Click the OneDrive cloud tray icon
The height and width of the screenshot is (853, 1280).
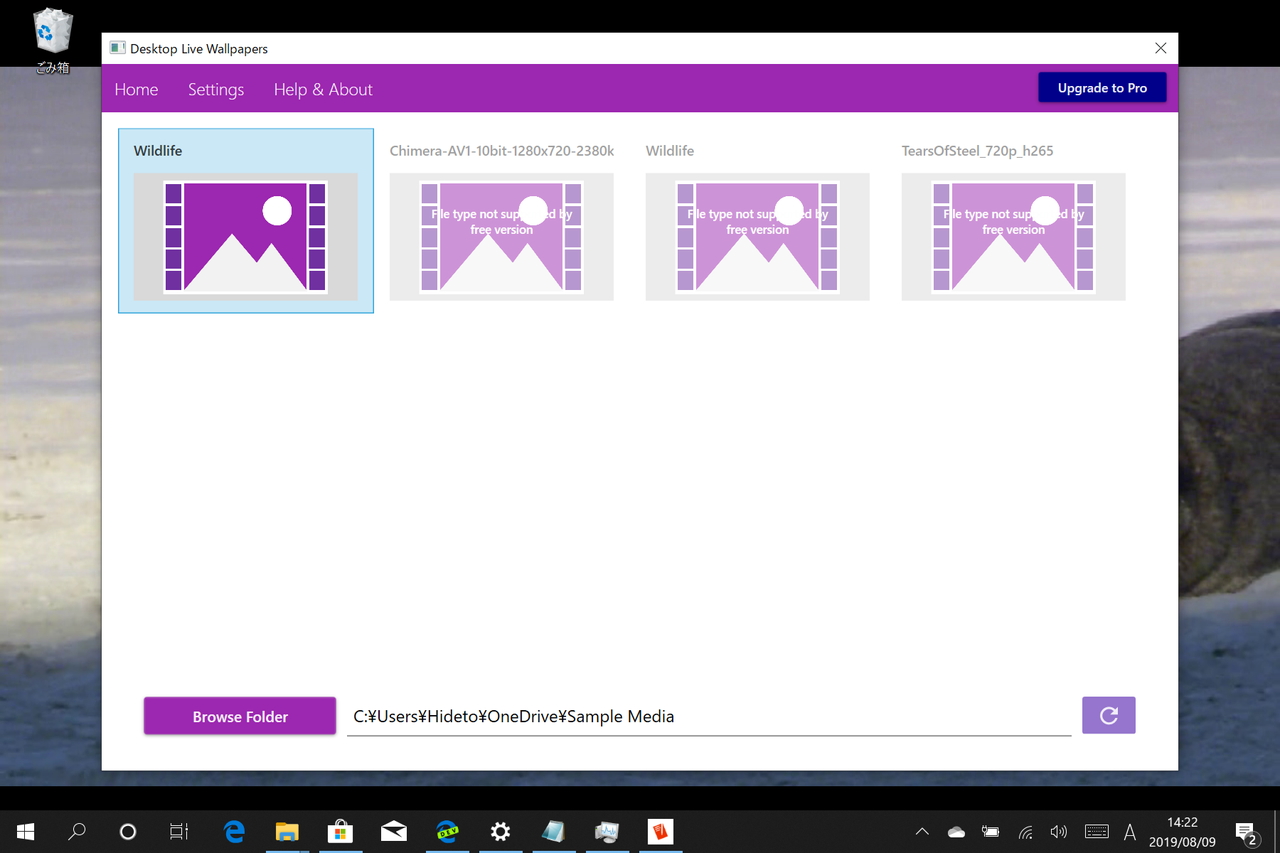(x=956, y=832)
